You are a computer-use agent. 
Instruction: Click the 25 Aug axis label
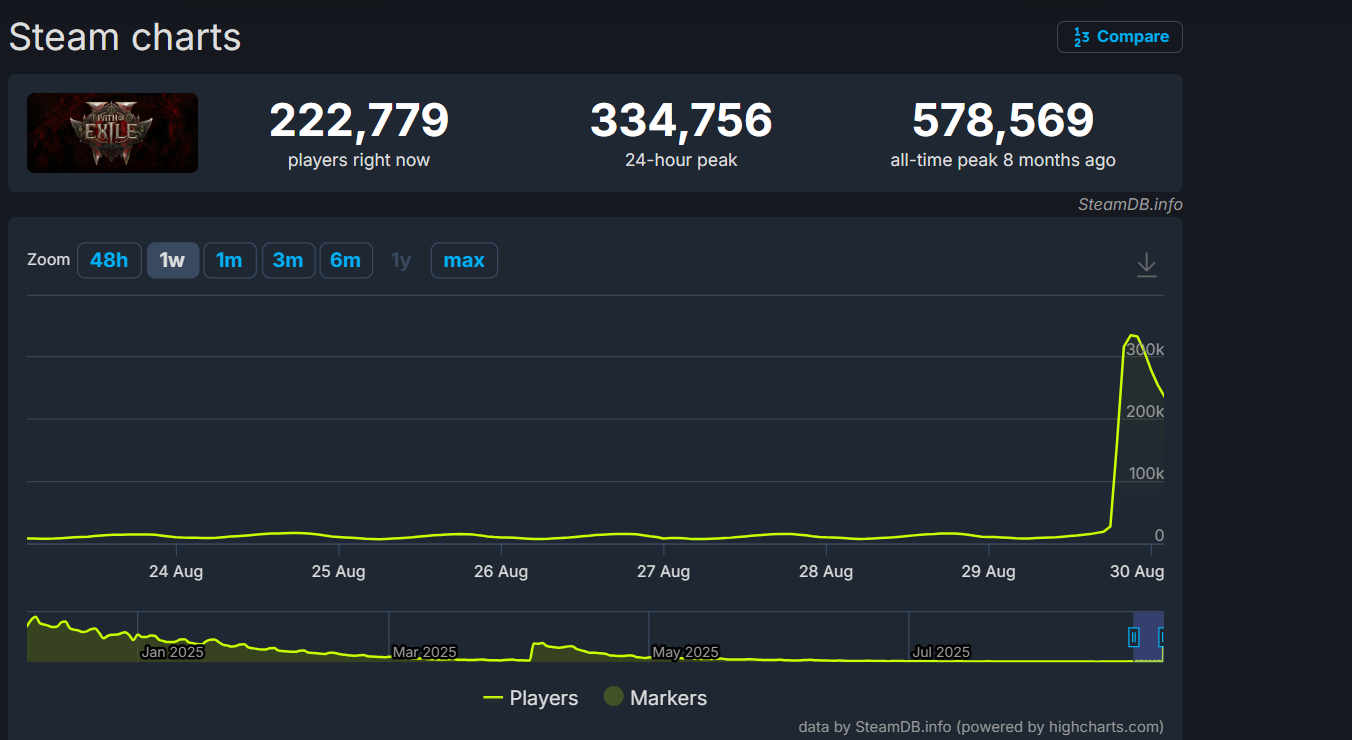(338, 572)
